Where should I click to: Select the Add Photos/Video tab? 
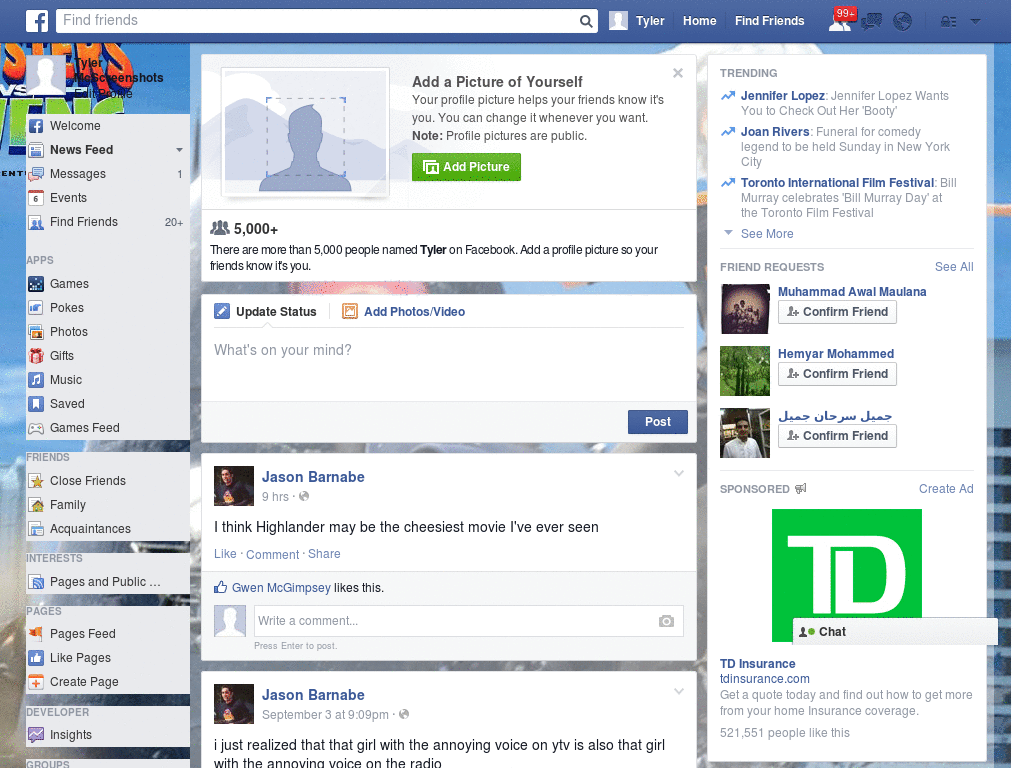point(404,312)
